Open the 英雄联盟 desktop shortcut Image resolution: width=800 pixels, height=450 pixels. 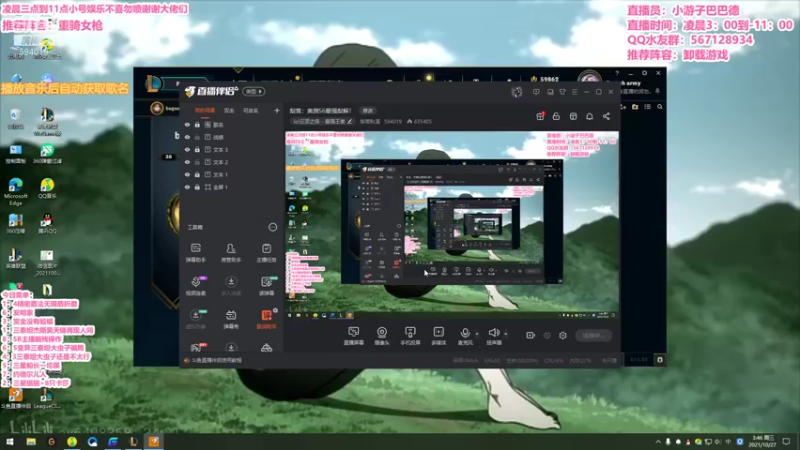pos(15,259)
